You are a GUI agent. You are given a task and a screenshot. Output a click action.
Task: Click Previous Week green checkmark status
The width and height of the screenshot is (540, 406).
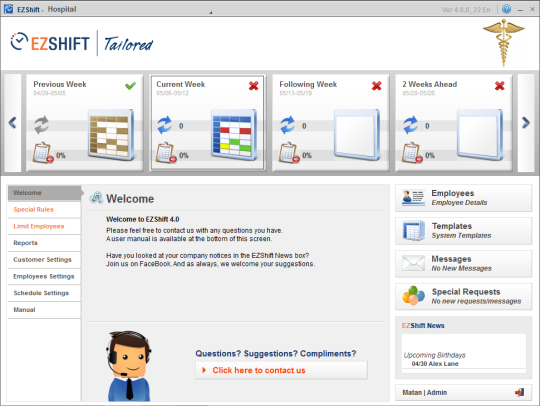(x=130, y=86)
